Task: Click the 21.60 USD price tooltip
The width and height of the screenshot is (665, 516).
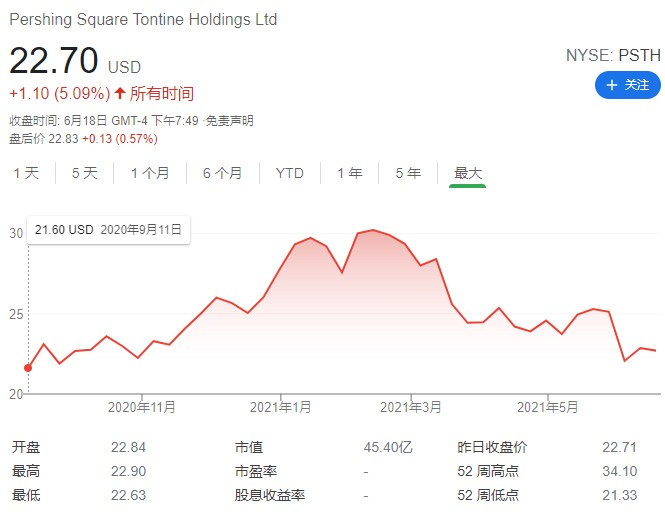Action: 64,230
